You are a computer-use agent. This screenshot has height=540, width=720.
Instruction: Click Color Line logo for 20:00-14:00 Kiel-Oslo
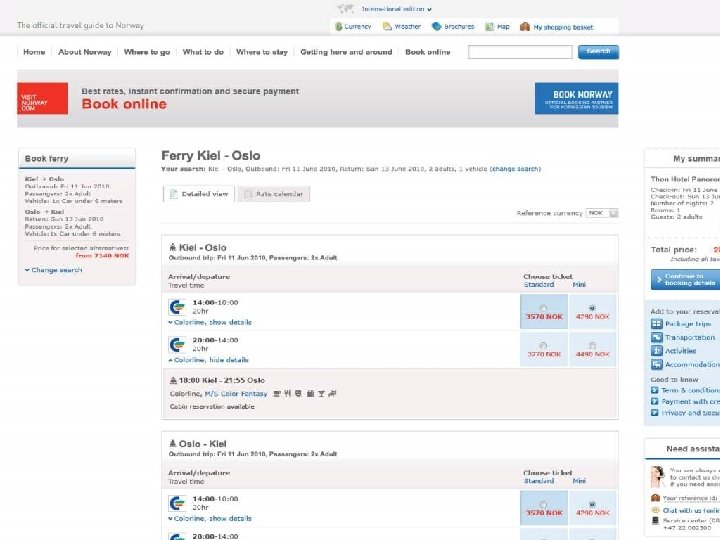coord(177,344)
